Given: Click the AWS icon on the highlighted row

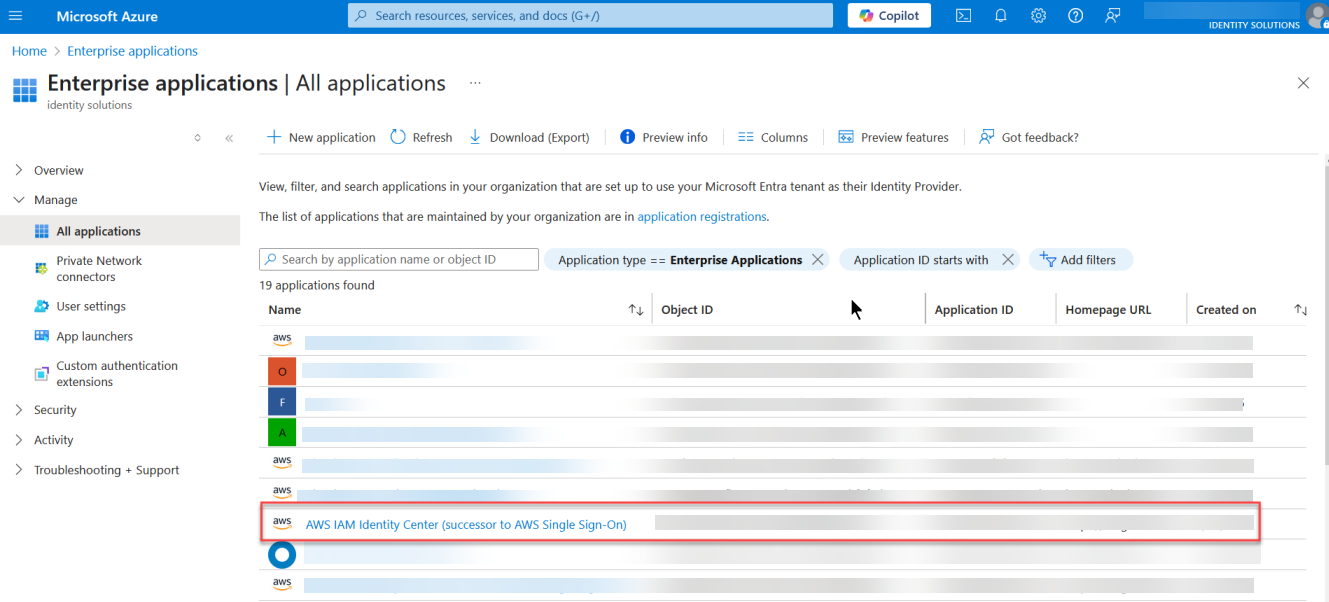Looking at the screenshot, I should click(x=282, y=521).
